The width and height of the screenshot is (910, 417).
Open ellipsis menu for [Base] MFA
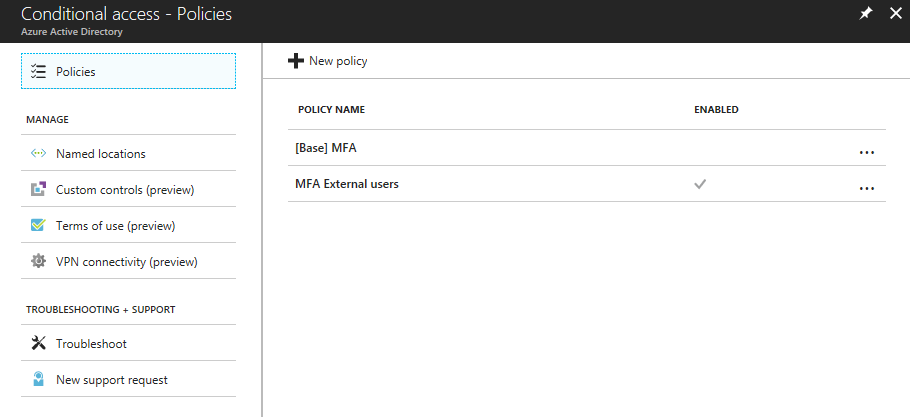[x=866, y=153]
